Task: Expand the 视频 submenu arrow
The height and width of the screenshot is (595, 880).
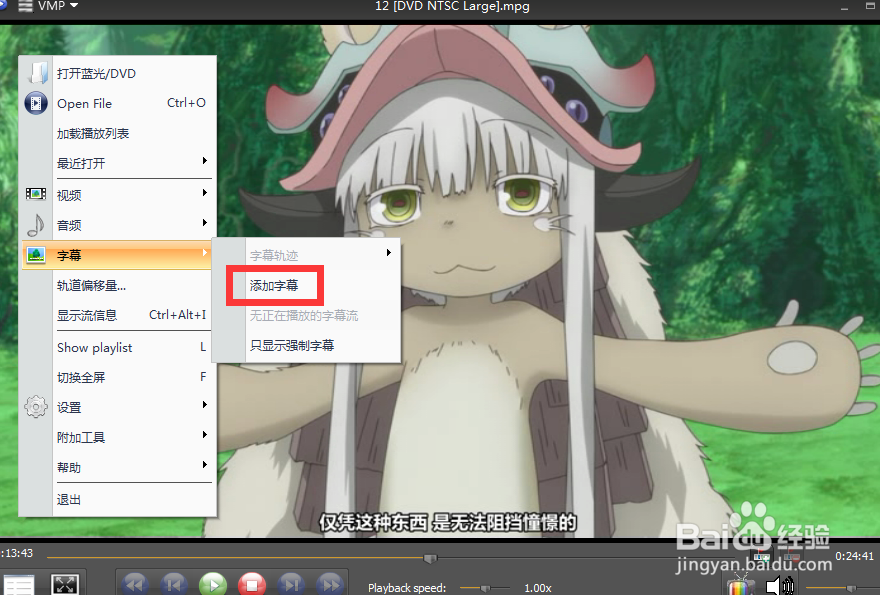Action: tap(205, 193)
